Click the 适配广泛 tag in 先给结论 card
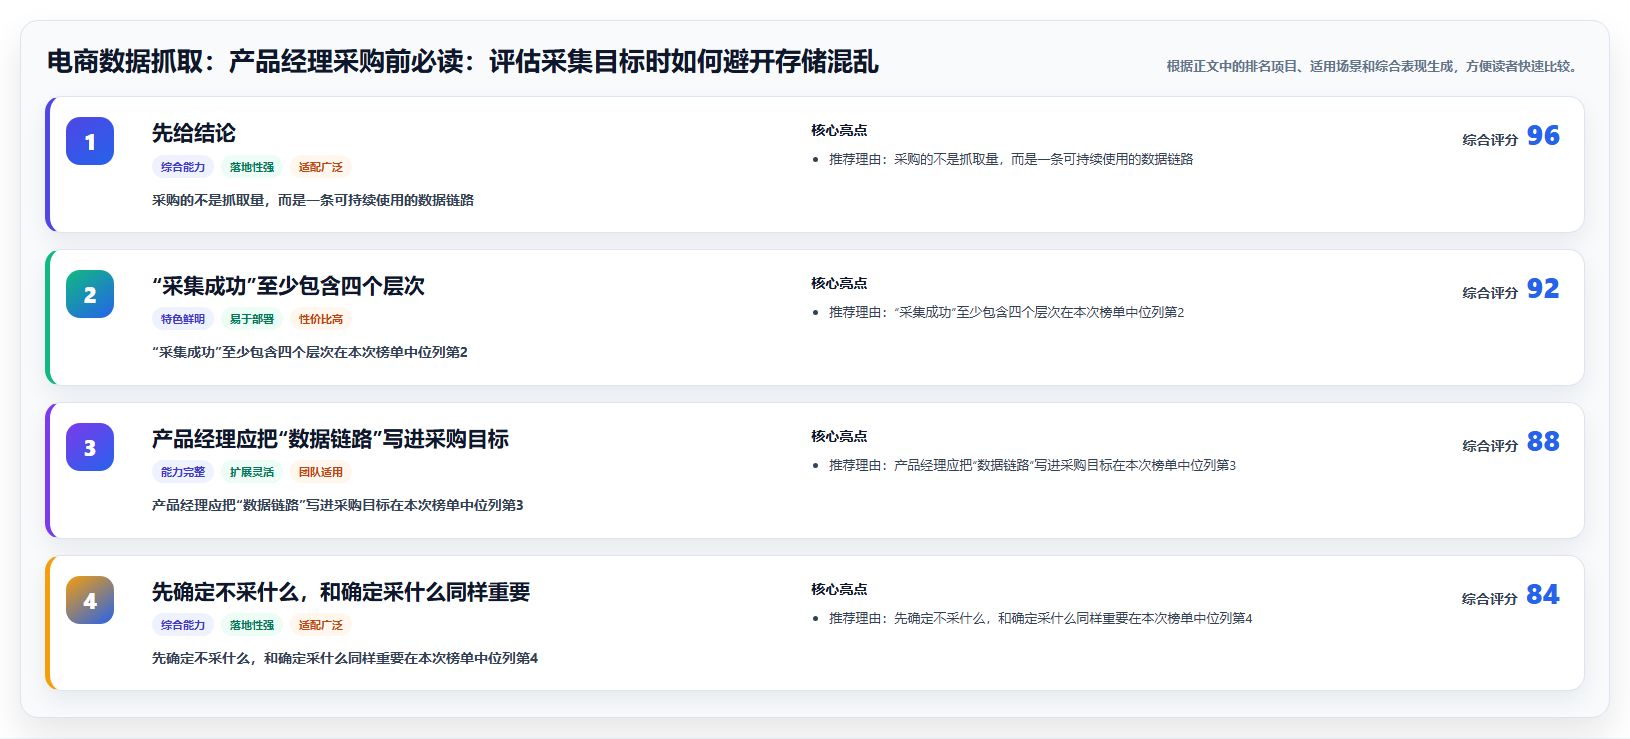The height and width of the screenshot is (739, 1630). 321,167
